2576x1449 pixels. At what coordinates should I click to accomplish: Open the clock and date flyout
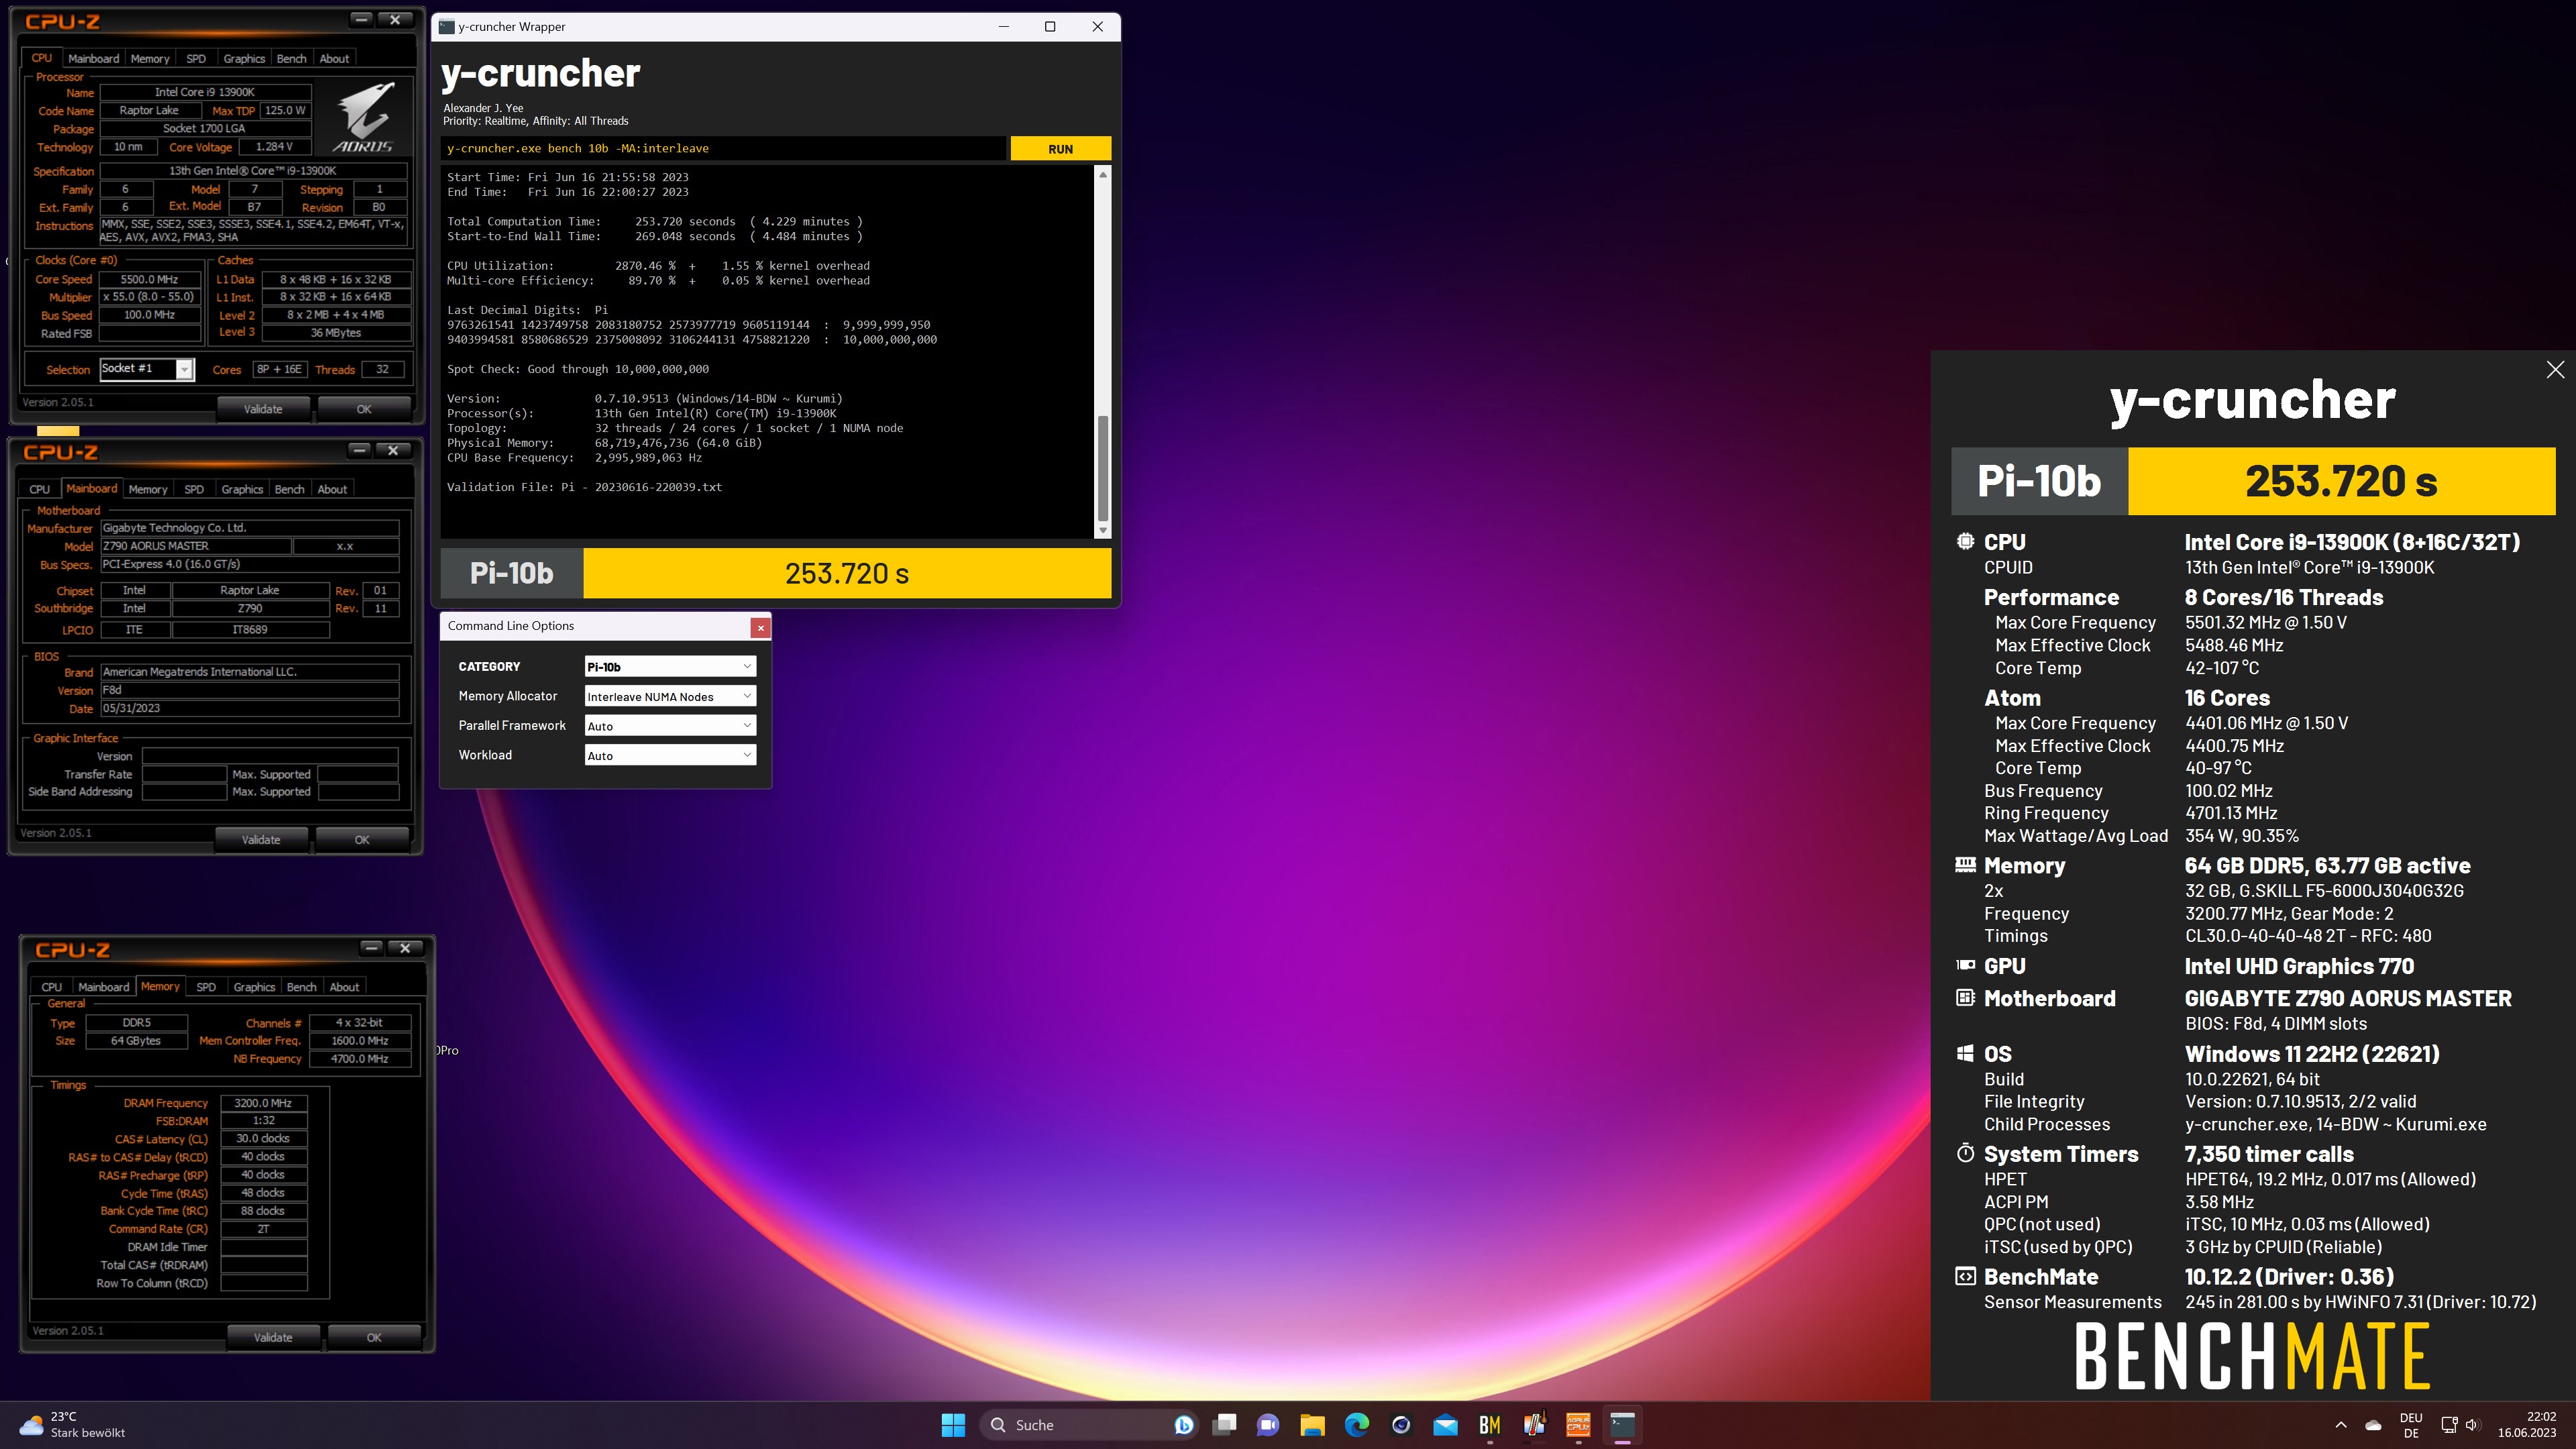[2527, 1425]
